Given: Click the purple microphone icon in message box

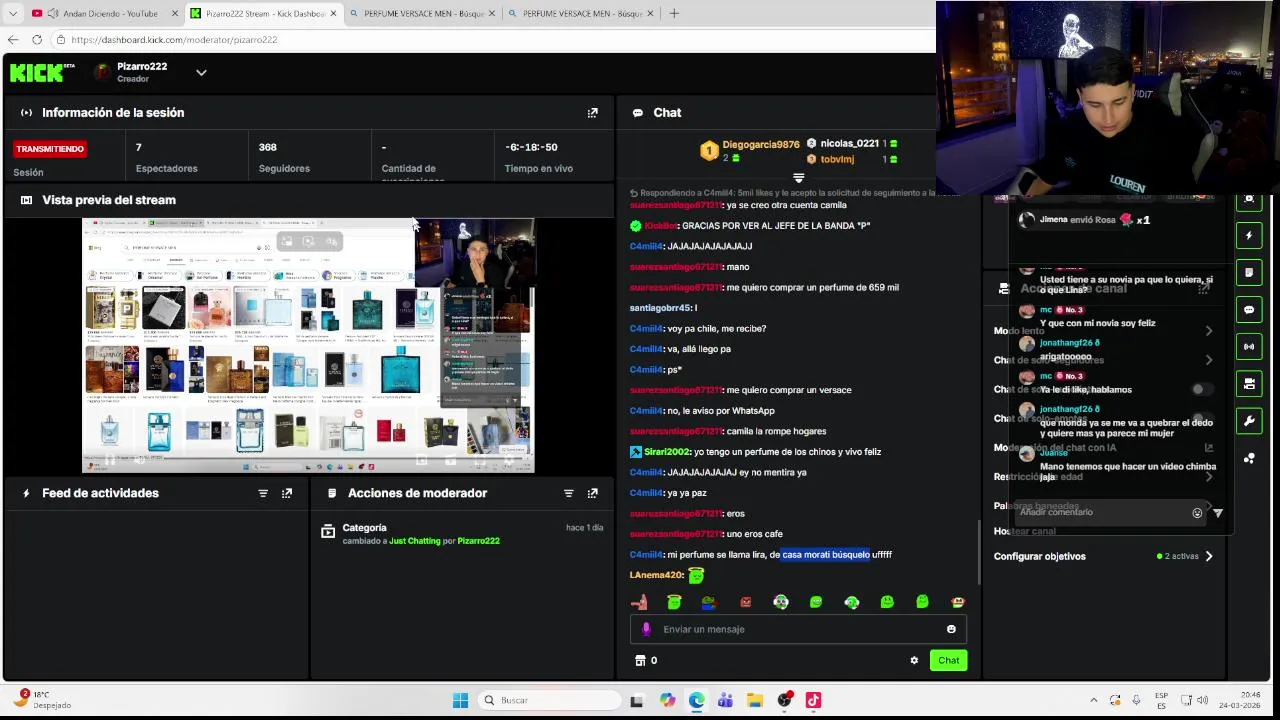Looking at the screenshot, I should coord(646,629).
